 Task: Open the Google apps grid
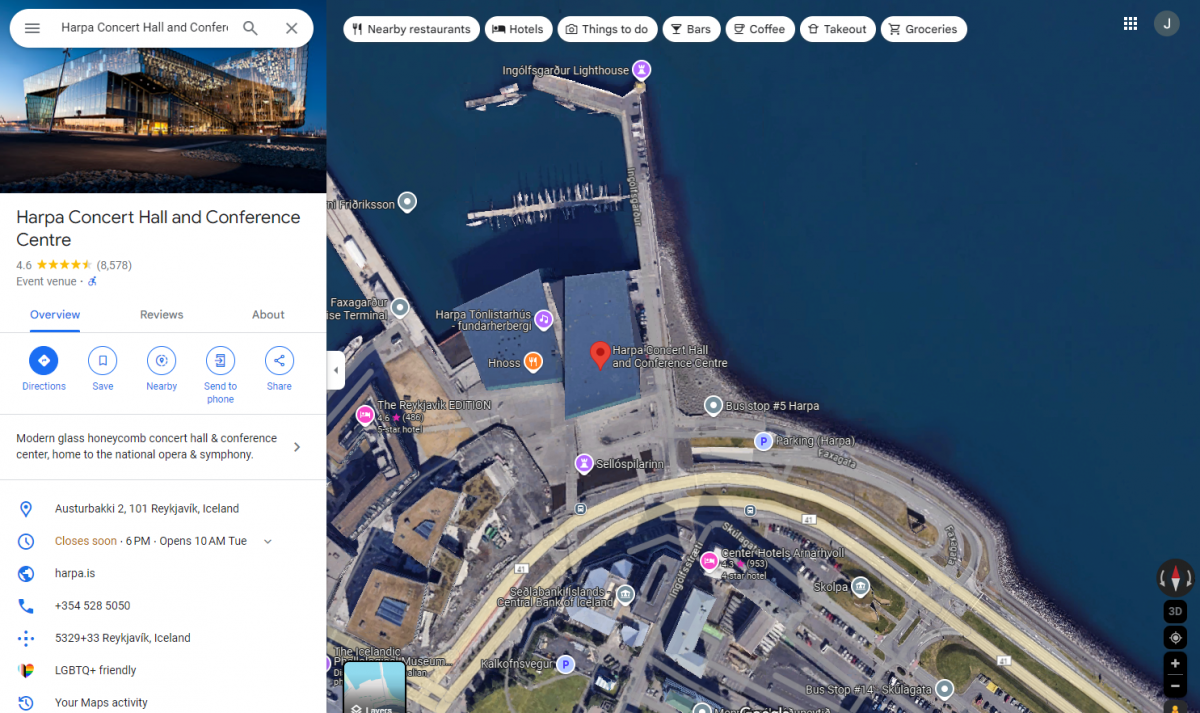click(x=1130, y=24)
